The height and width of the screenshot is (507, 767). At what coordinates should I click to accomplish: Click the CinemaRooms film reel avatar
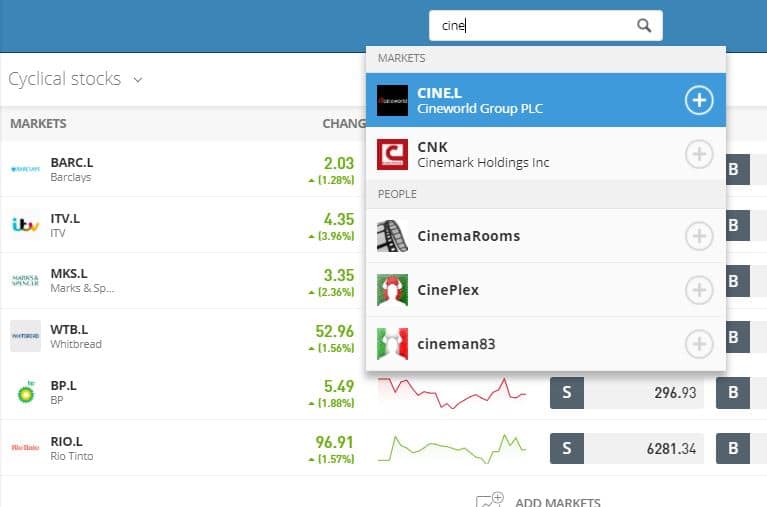click(x=392, y=236)
